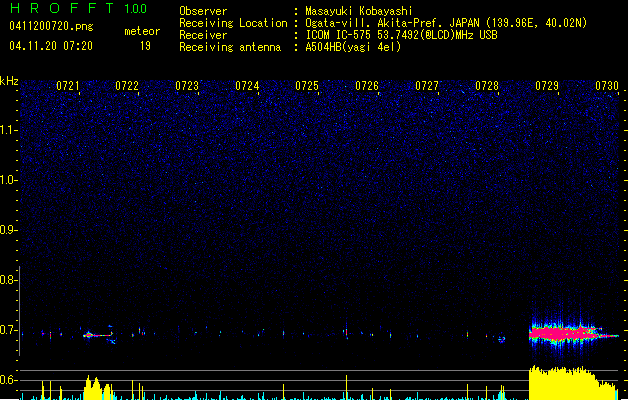Click the 0.7 kHz frequency axis label
Screen dimensions: 629x400
tap(8, 330)
